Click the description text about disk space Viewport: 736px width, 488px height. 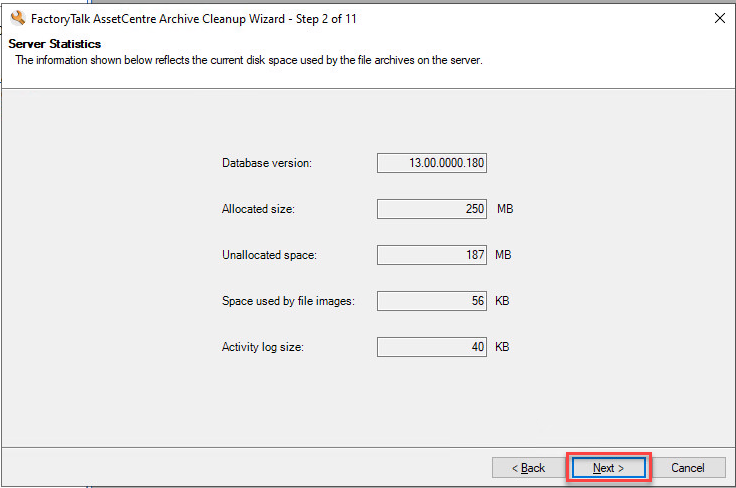point(249,60)
